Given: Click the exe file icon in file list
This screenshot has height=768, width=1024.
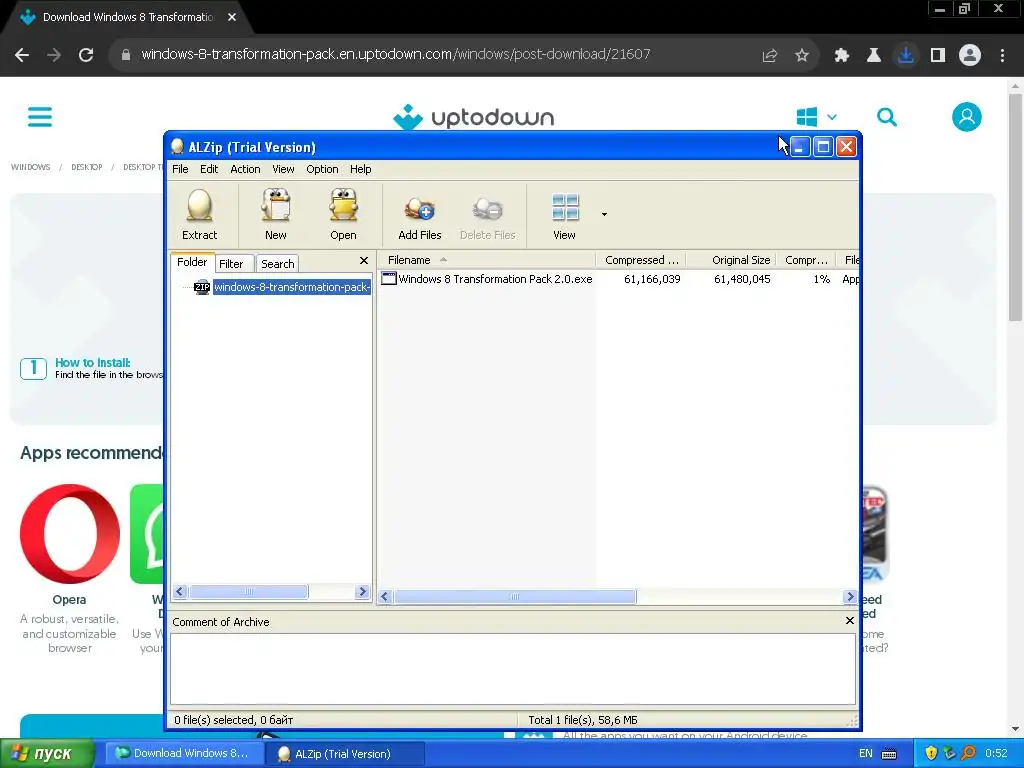Looking at the screenshot, I should [x=389, y=279].
